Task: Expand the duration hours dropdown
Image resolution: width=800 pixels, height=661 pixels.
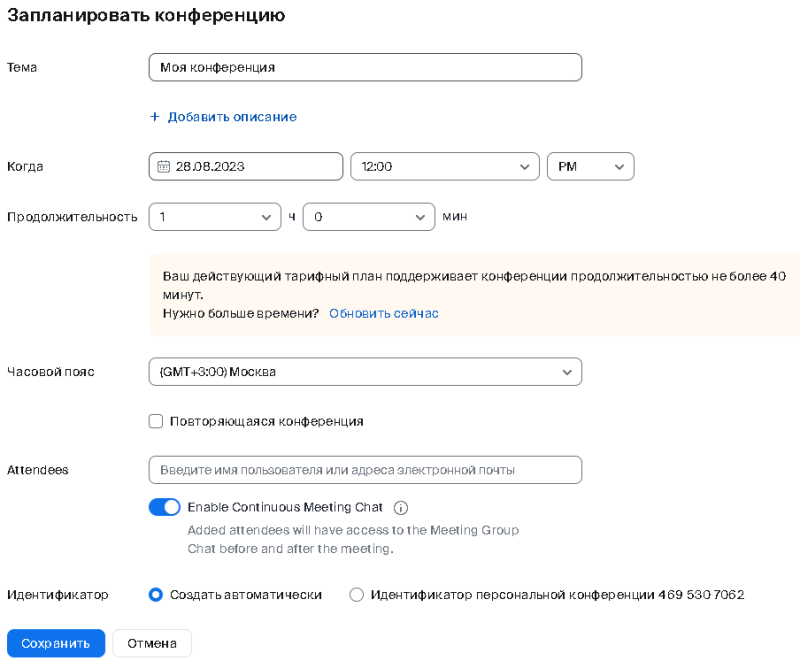Action: pos(215,217)
